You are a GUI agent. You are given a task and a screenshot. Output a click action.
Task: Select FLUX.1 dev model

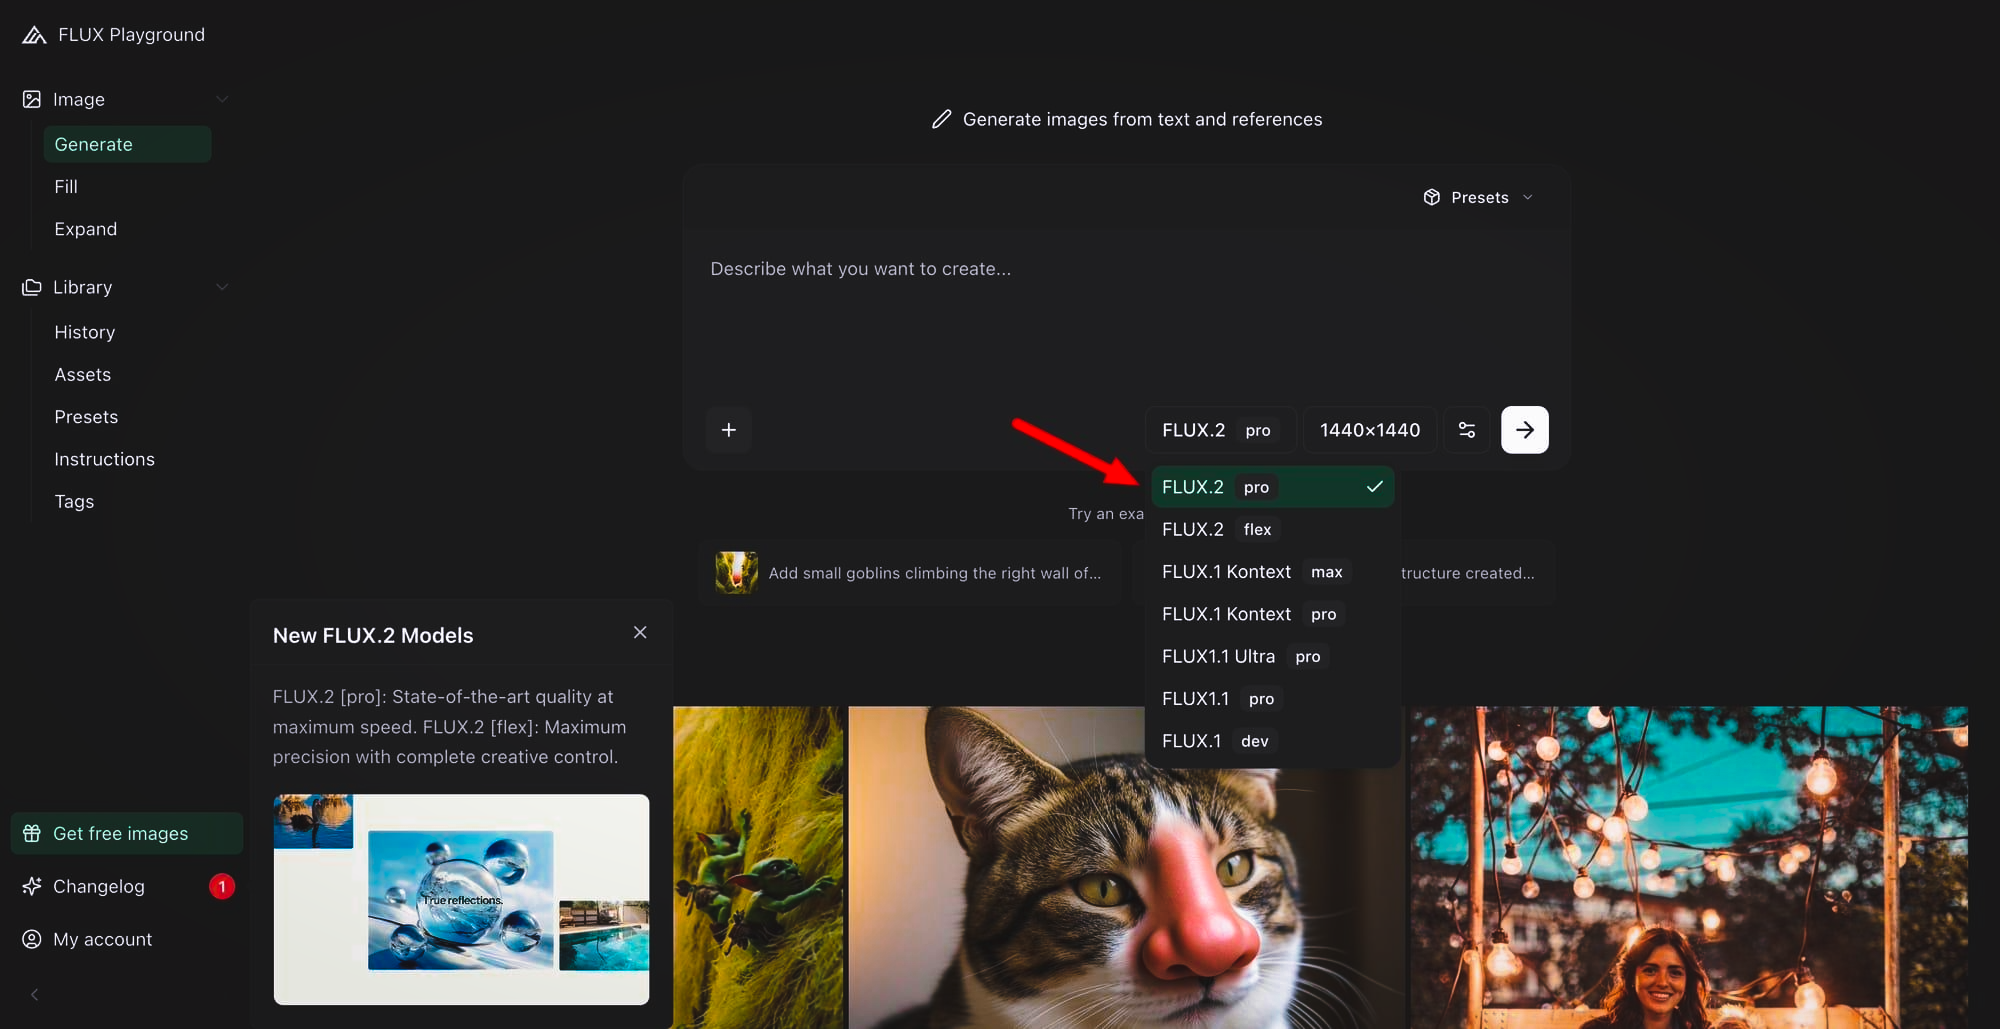pos(1272,741)
